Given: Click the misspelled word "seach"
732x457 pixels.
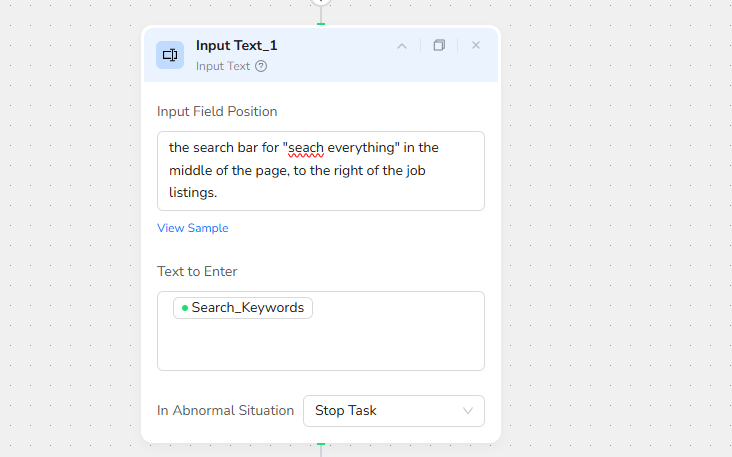Looking at the screenshot, I should pos(306,147).
